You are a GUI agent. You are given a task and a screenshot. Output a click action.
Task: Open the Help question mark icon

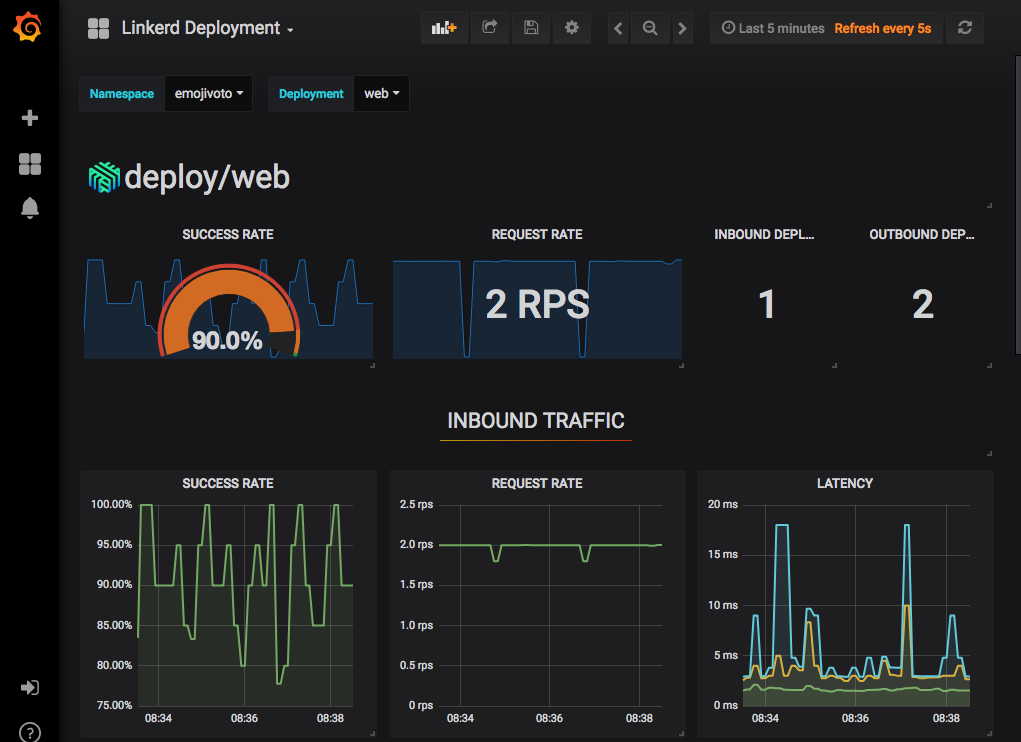click(x=29, y=732)
